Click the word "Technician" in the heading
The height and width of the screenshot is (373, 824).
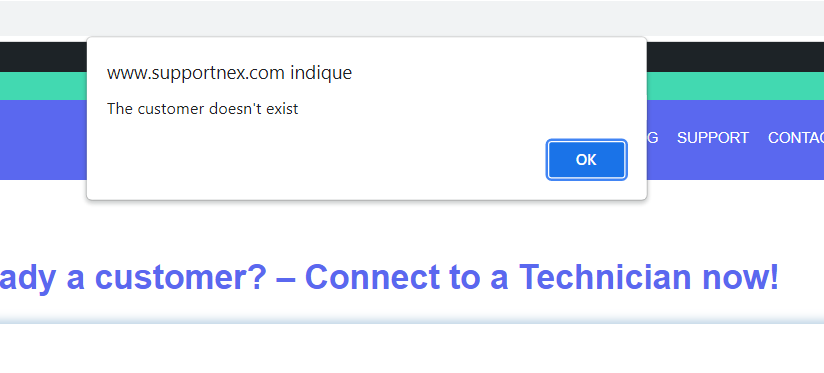[x=604, y=276]
